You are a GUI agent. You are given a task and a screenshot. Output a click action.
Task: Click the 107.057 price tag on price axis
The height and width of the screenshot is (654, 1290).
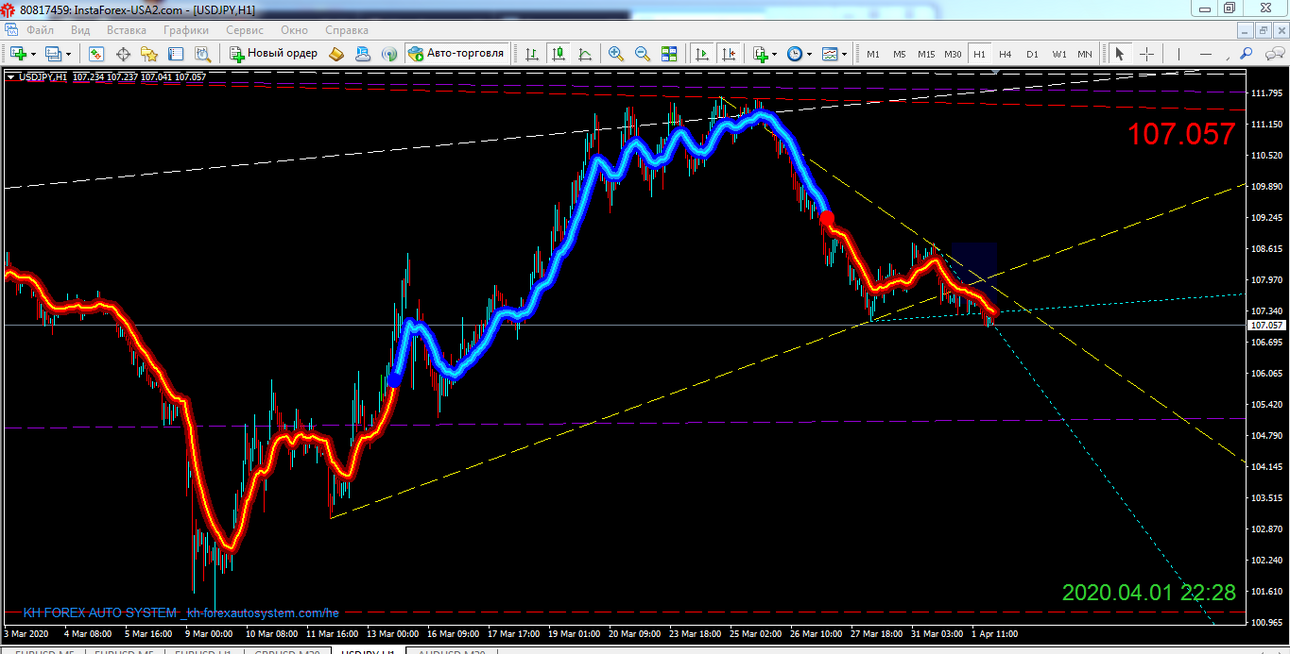coord(1267,325)
